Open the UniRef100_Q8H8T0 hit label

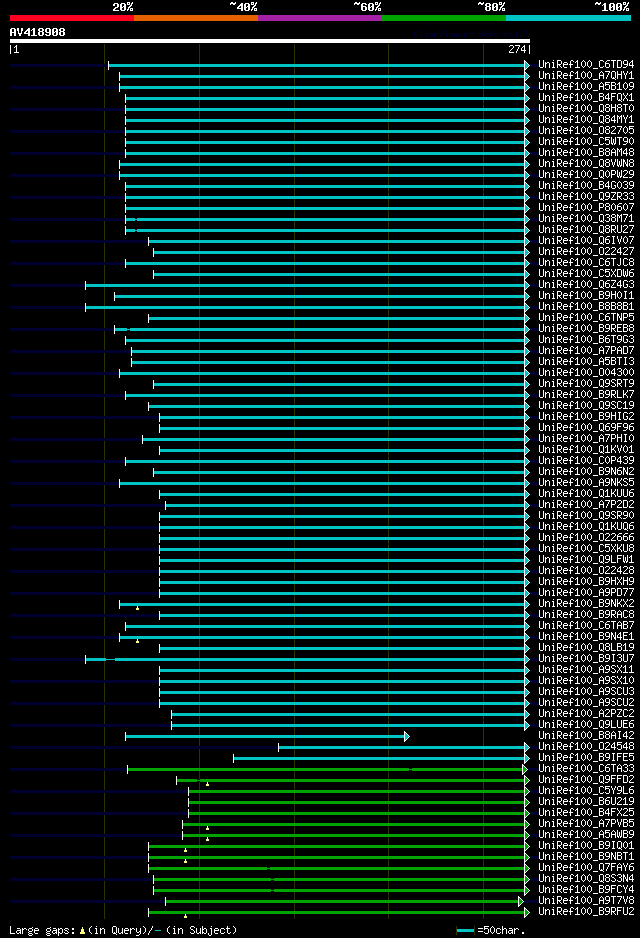click(586, 108)
